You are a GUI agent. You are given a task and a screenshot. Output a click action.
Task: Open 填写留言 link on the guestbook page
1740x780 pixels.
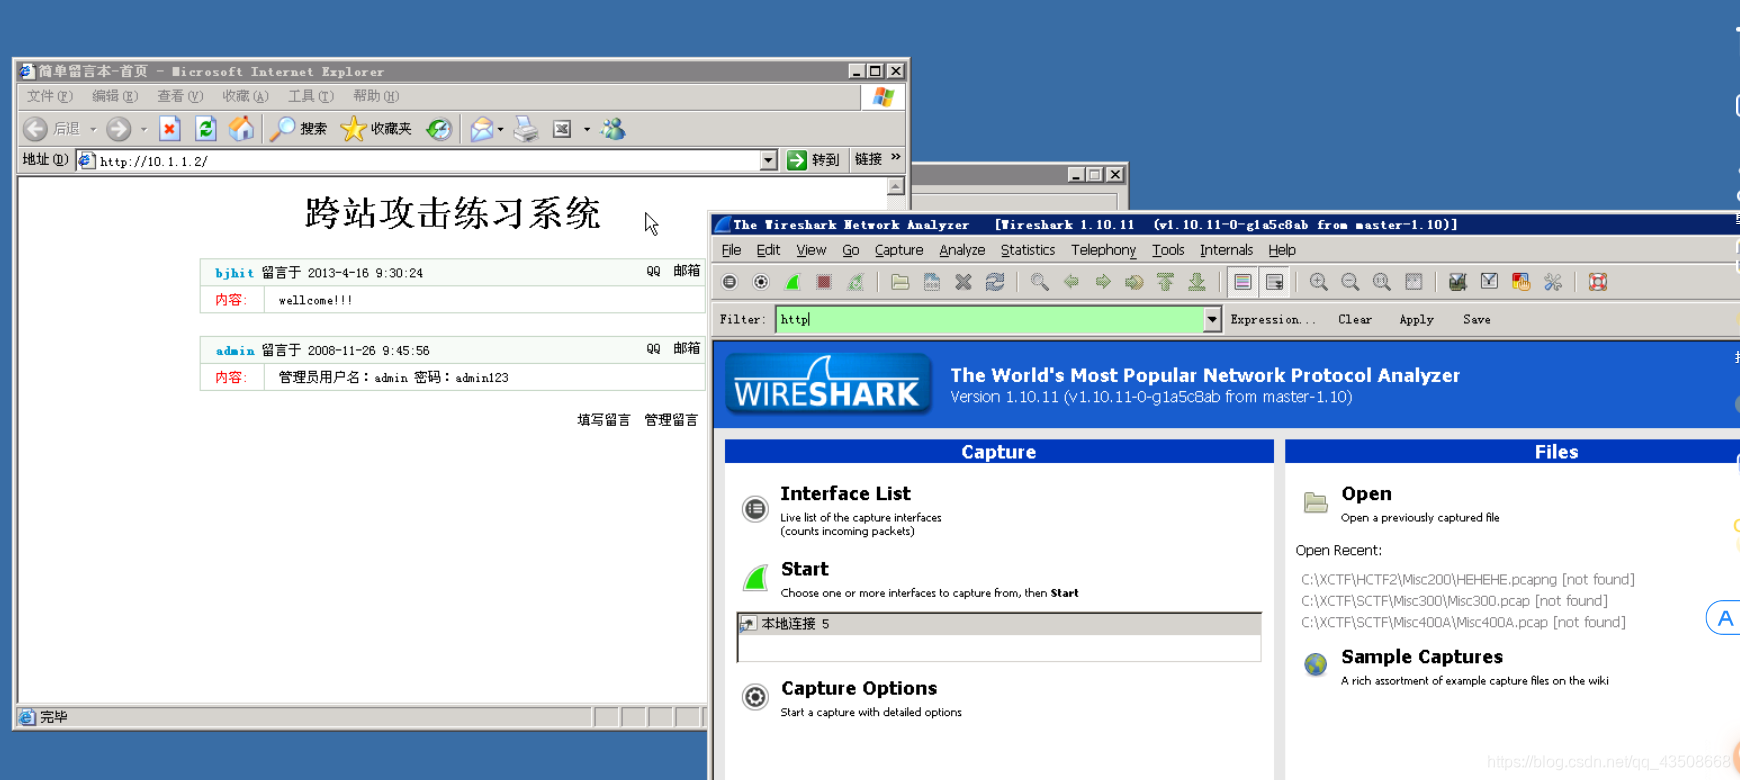[x=603, y=420]
